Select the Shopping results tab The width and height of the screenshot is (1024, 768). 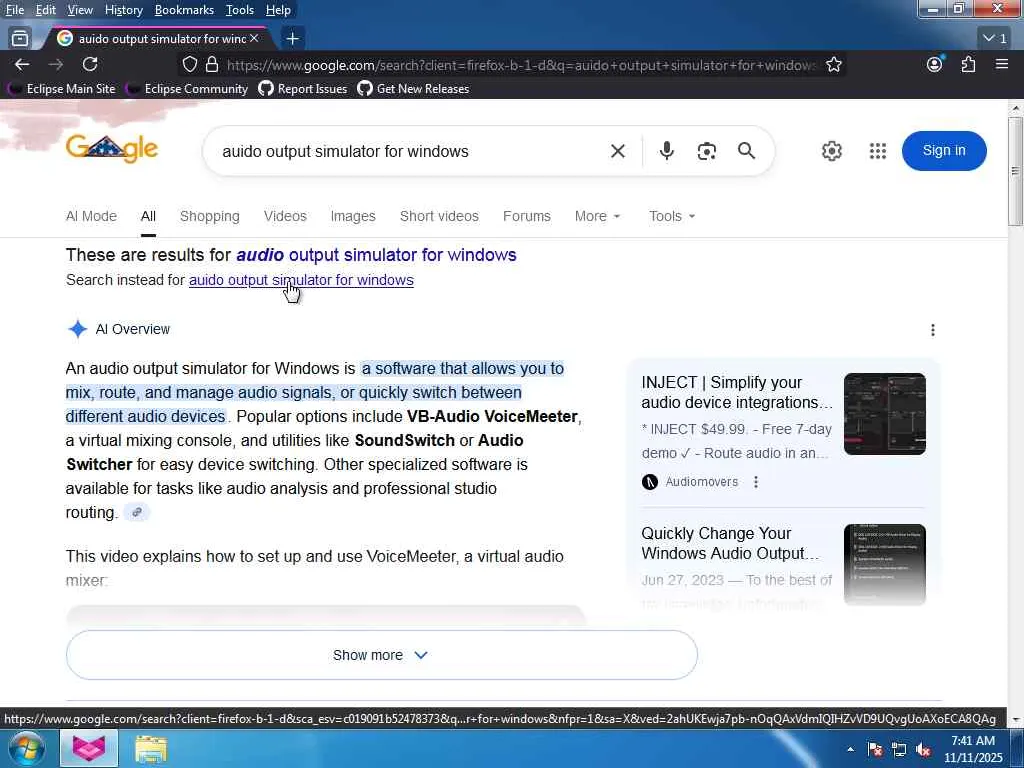point(210,216)
